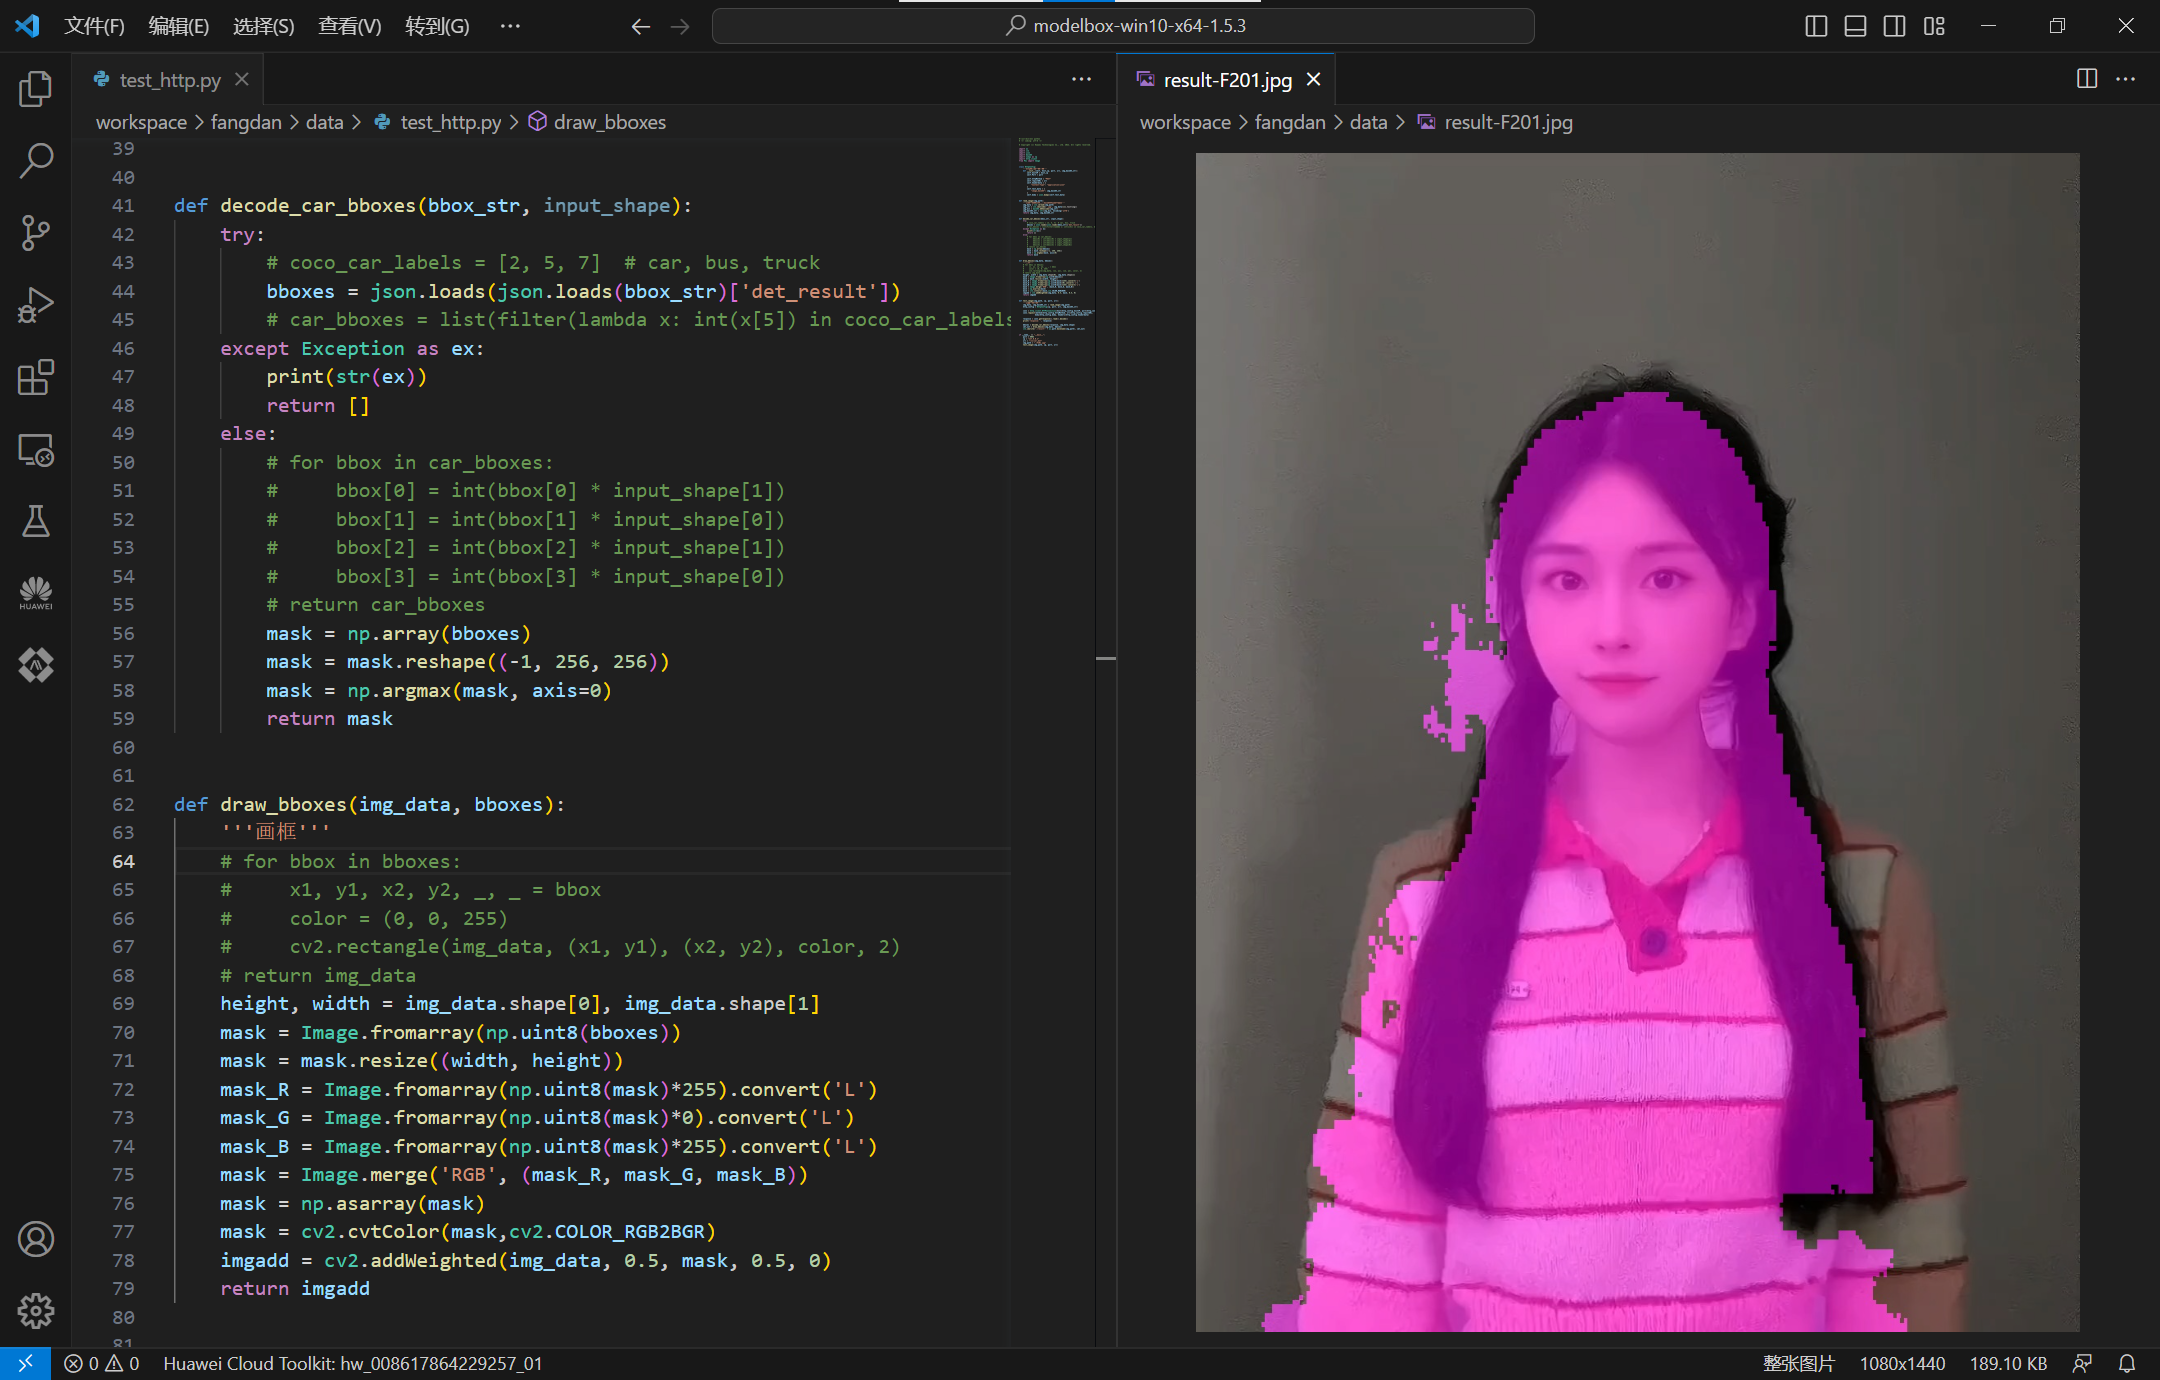Click Huawei Cloud Toolkit account status
The image size is (2160, 1380).
[352, 1363]
